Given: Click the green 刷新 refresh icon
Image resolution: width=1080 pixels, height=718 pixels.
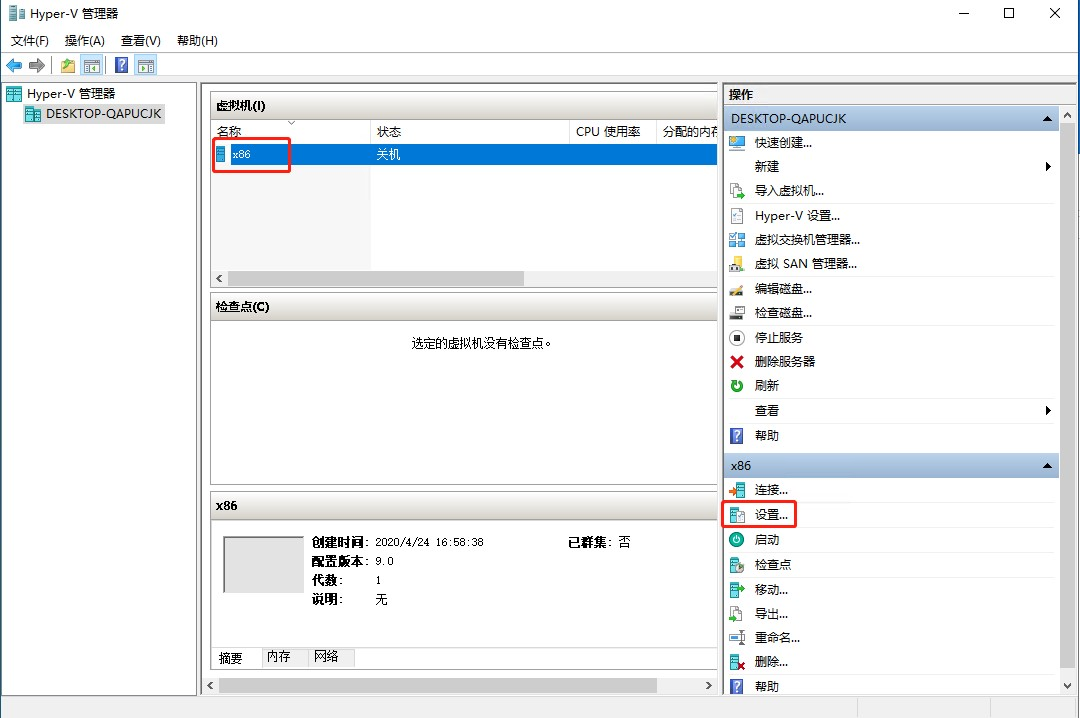Looking at the screenshot, I should 737,386.
